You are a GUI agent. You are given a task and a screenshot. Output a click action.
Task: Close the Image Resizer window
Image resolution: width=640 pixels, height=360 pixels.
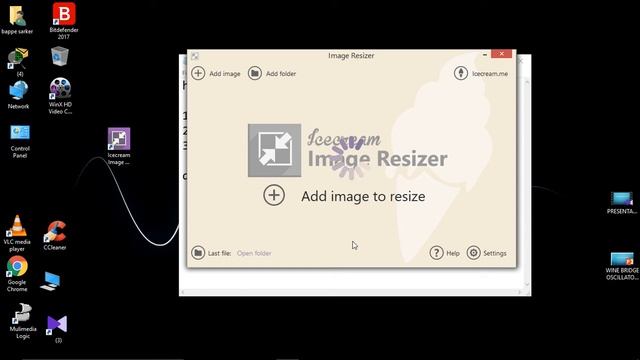(x=501, y=54)
